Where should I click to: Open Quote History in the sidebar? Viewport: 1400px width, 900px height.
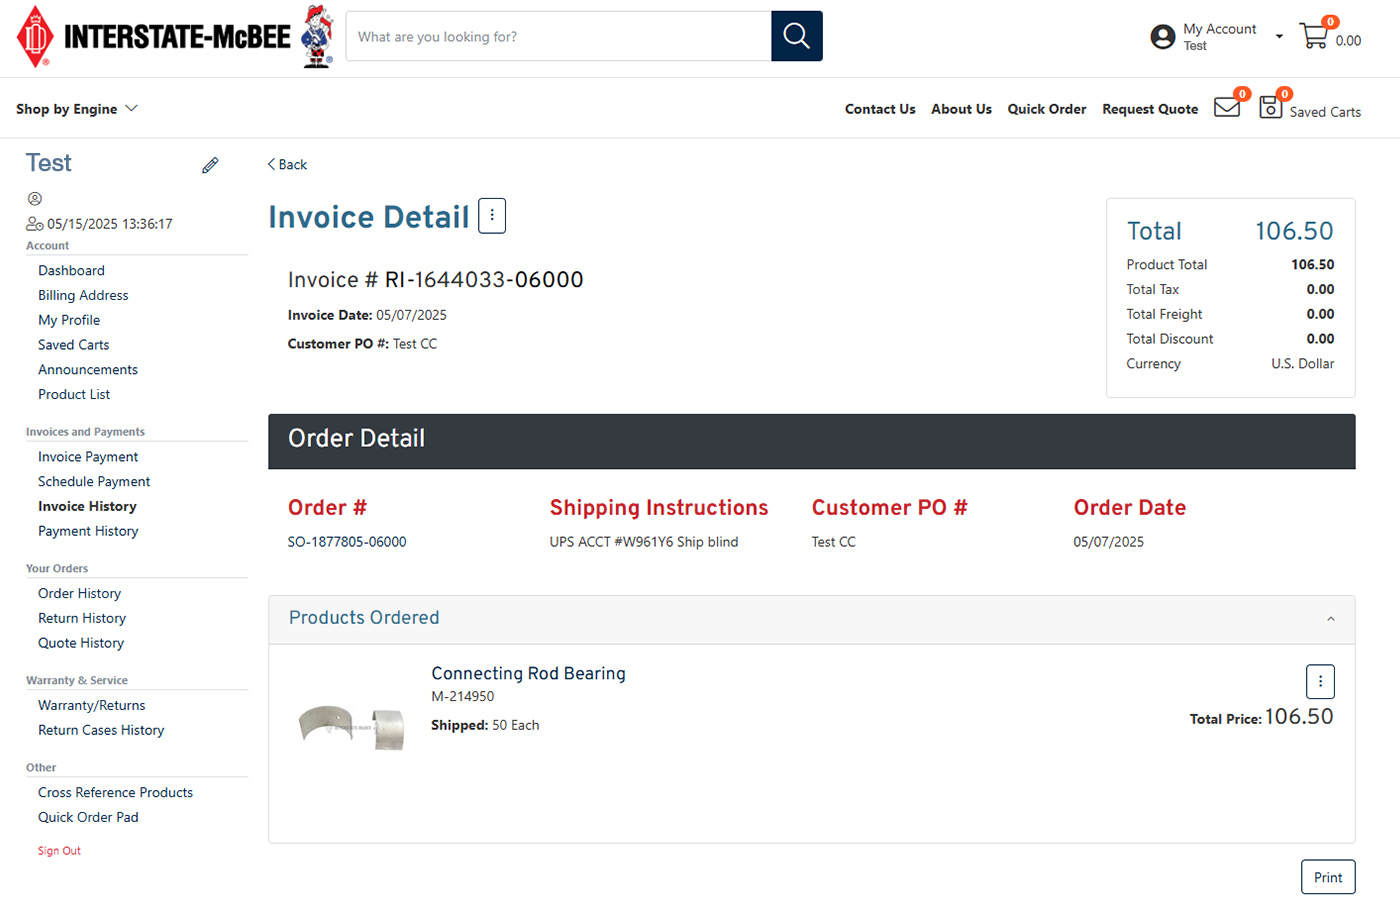[x=81, y=643]
